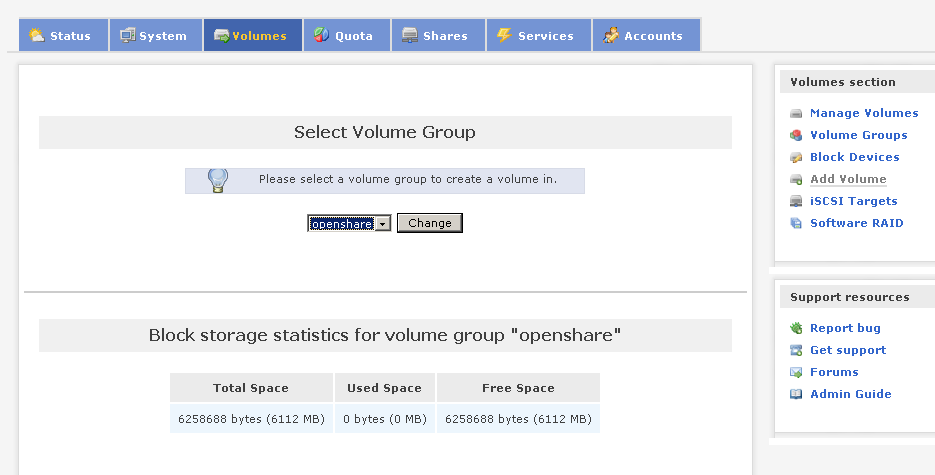The image size is (935, 475).
Task: Open the Manage Volumes link
Action: pos(864,113)
